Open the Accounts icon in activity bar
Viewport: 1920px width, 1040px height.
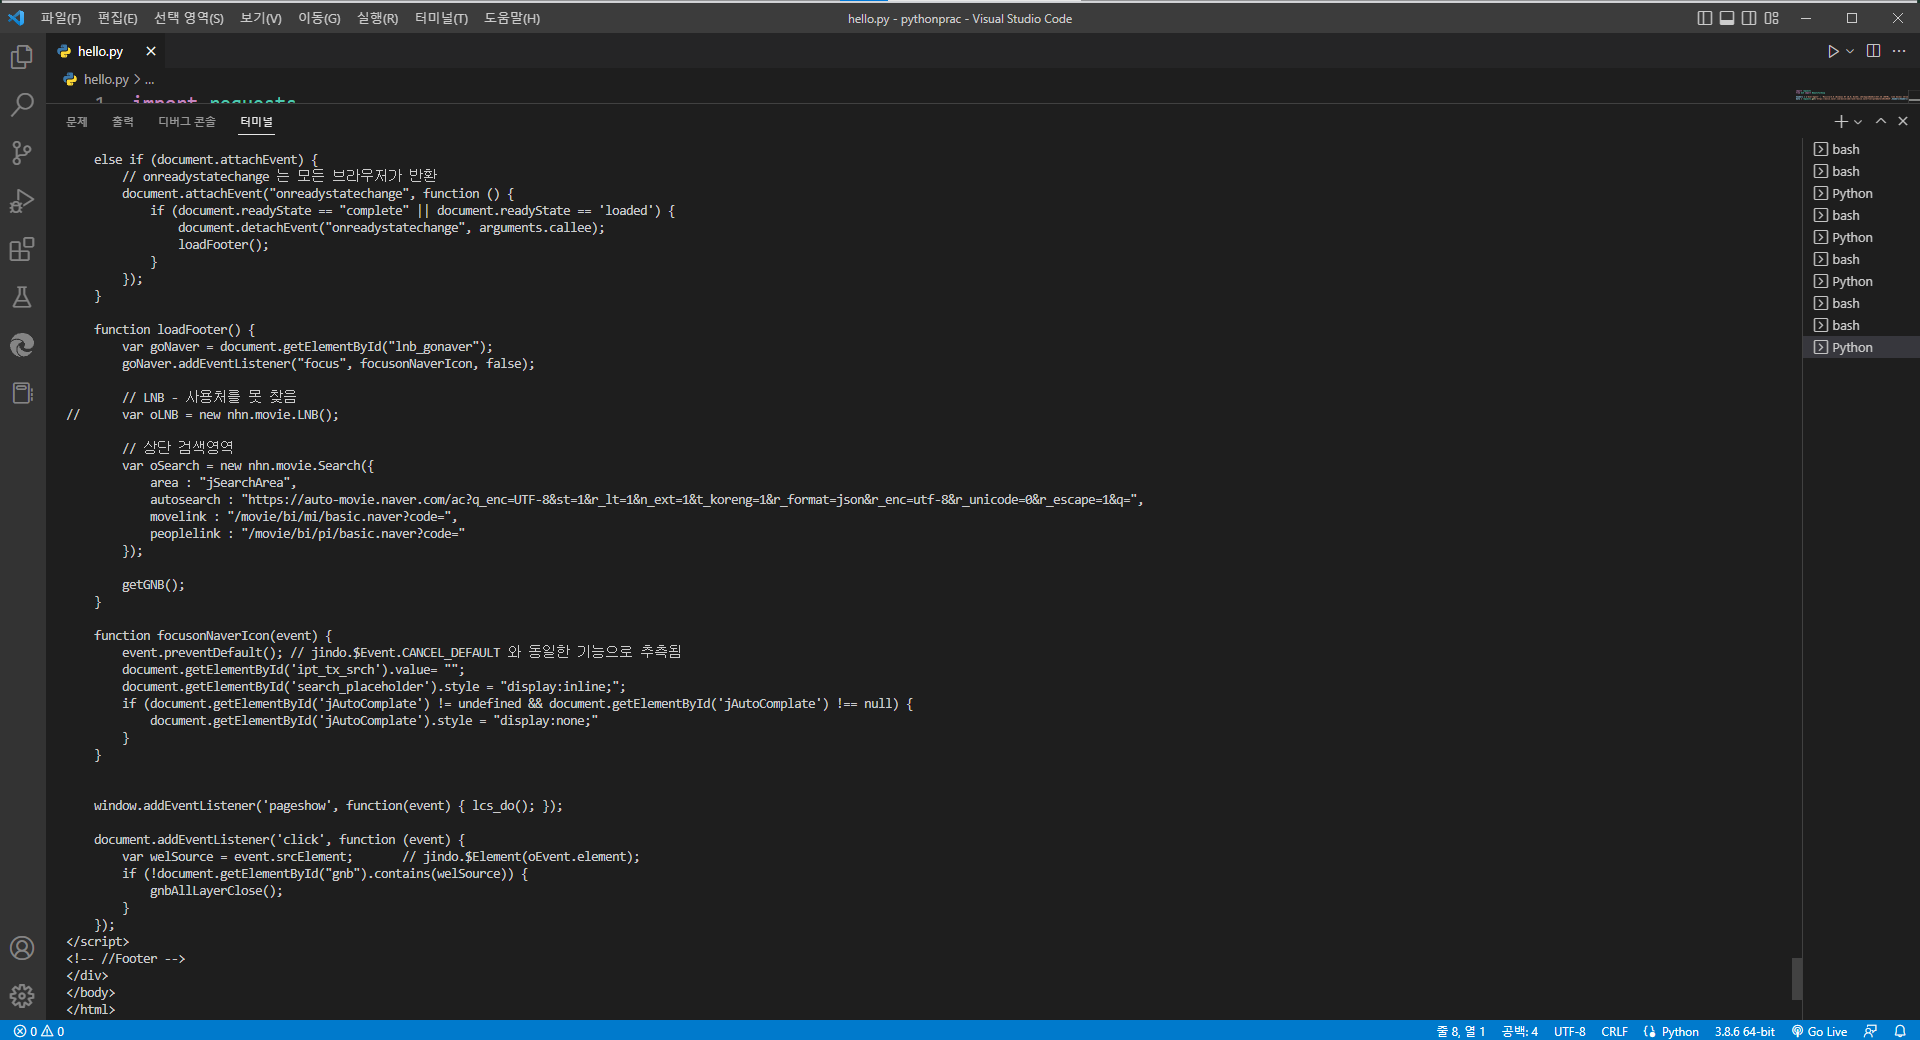pos(22,948)
